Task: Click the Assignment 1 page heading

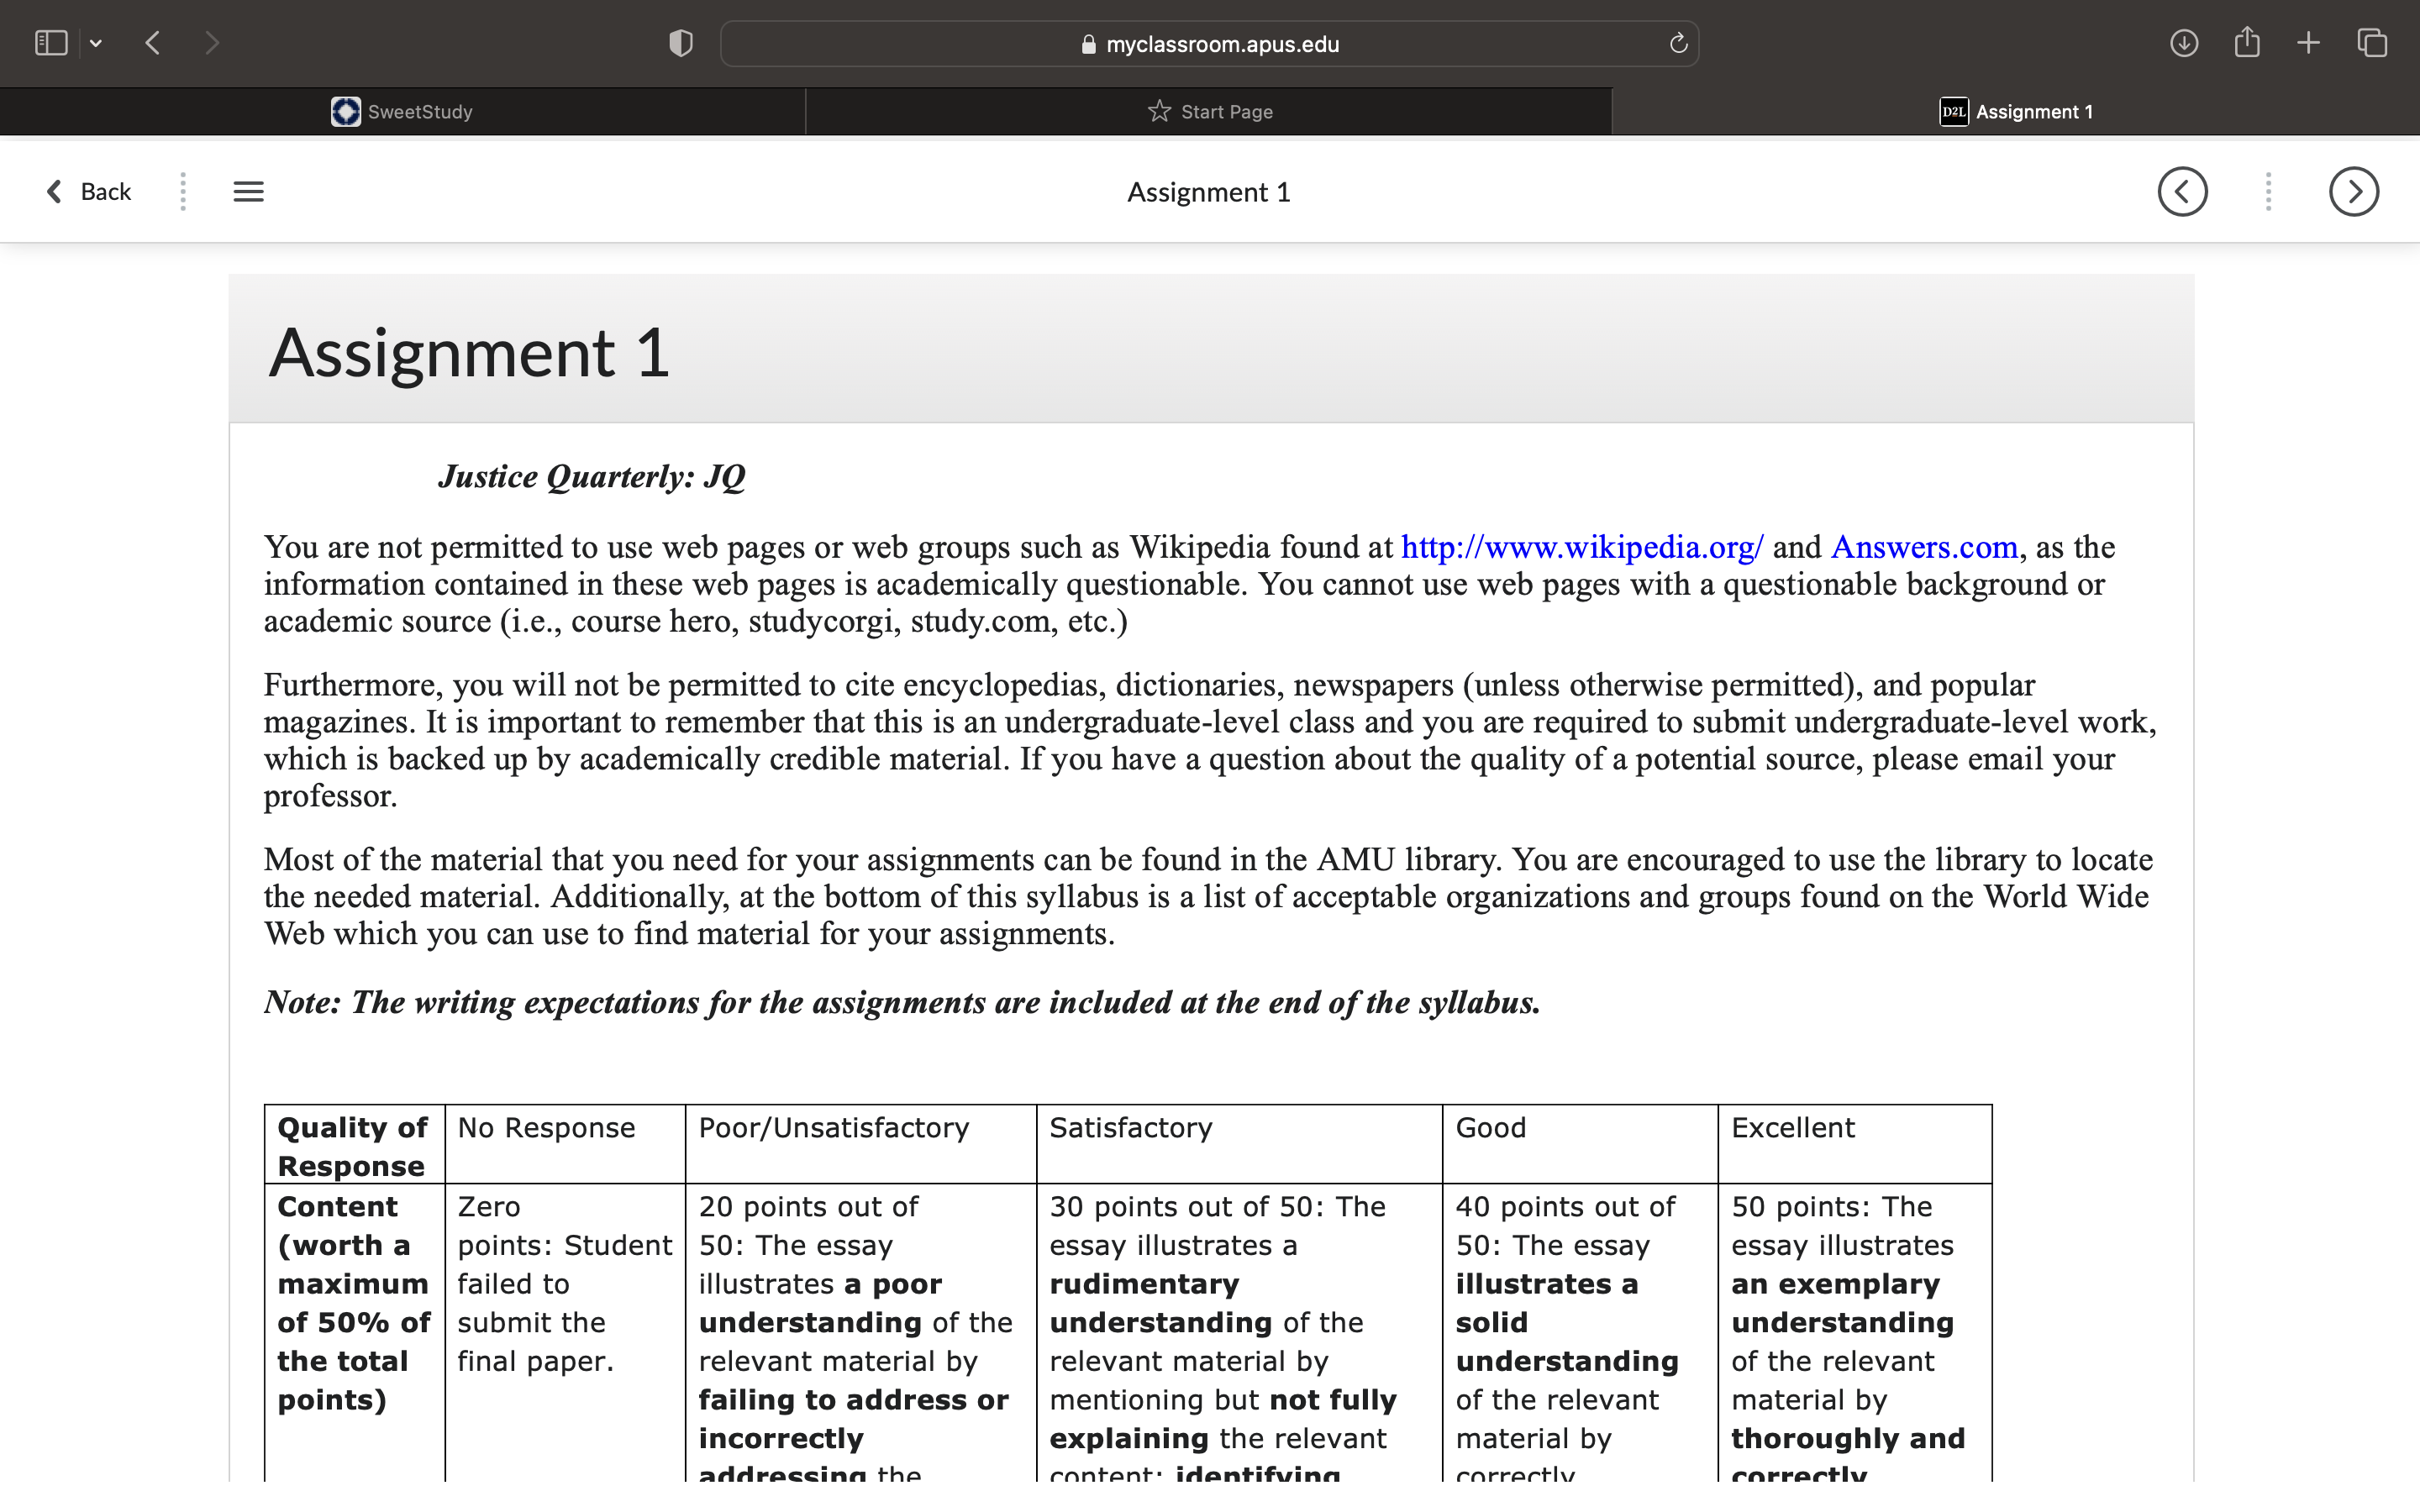Action: point(469,352)
